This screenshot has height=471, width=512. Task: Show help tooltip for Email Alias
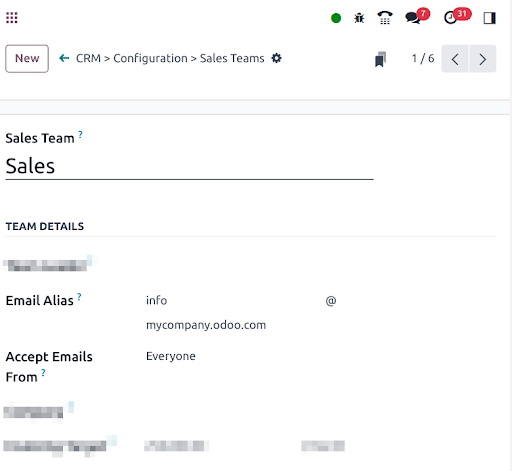pyautogui.click(x=79, y=297)
